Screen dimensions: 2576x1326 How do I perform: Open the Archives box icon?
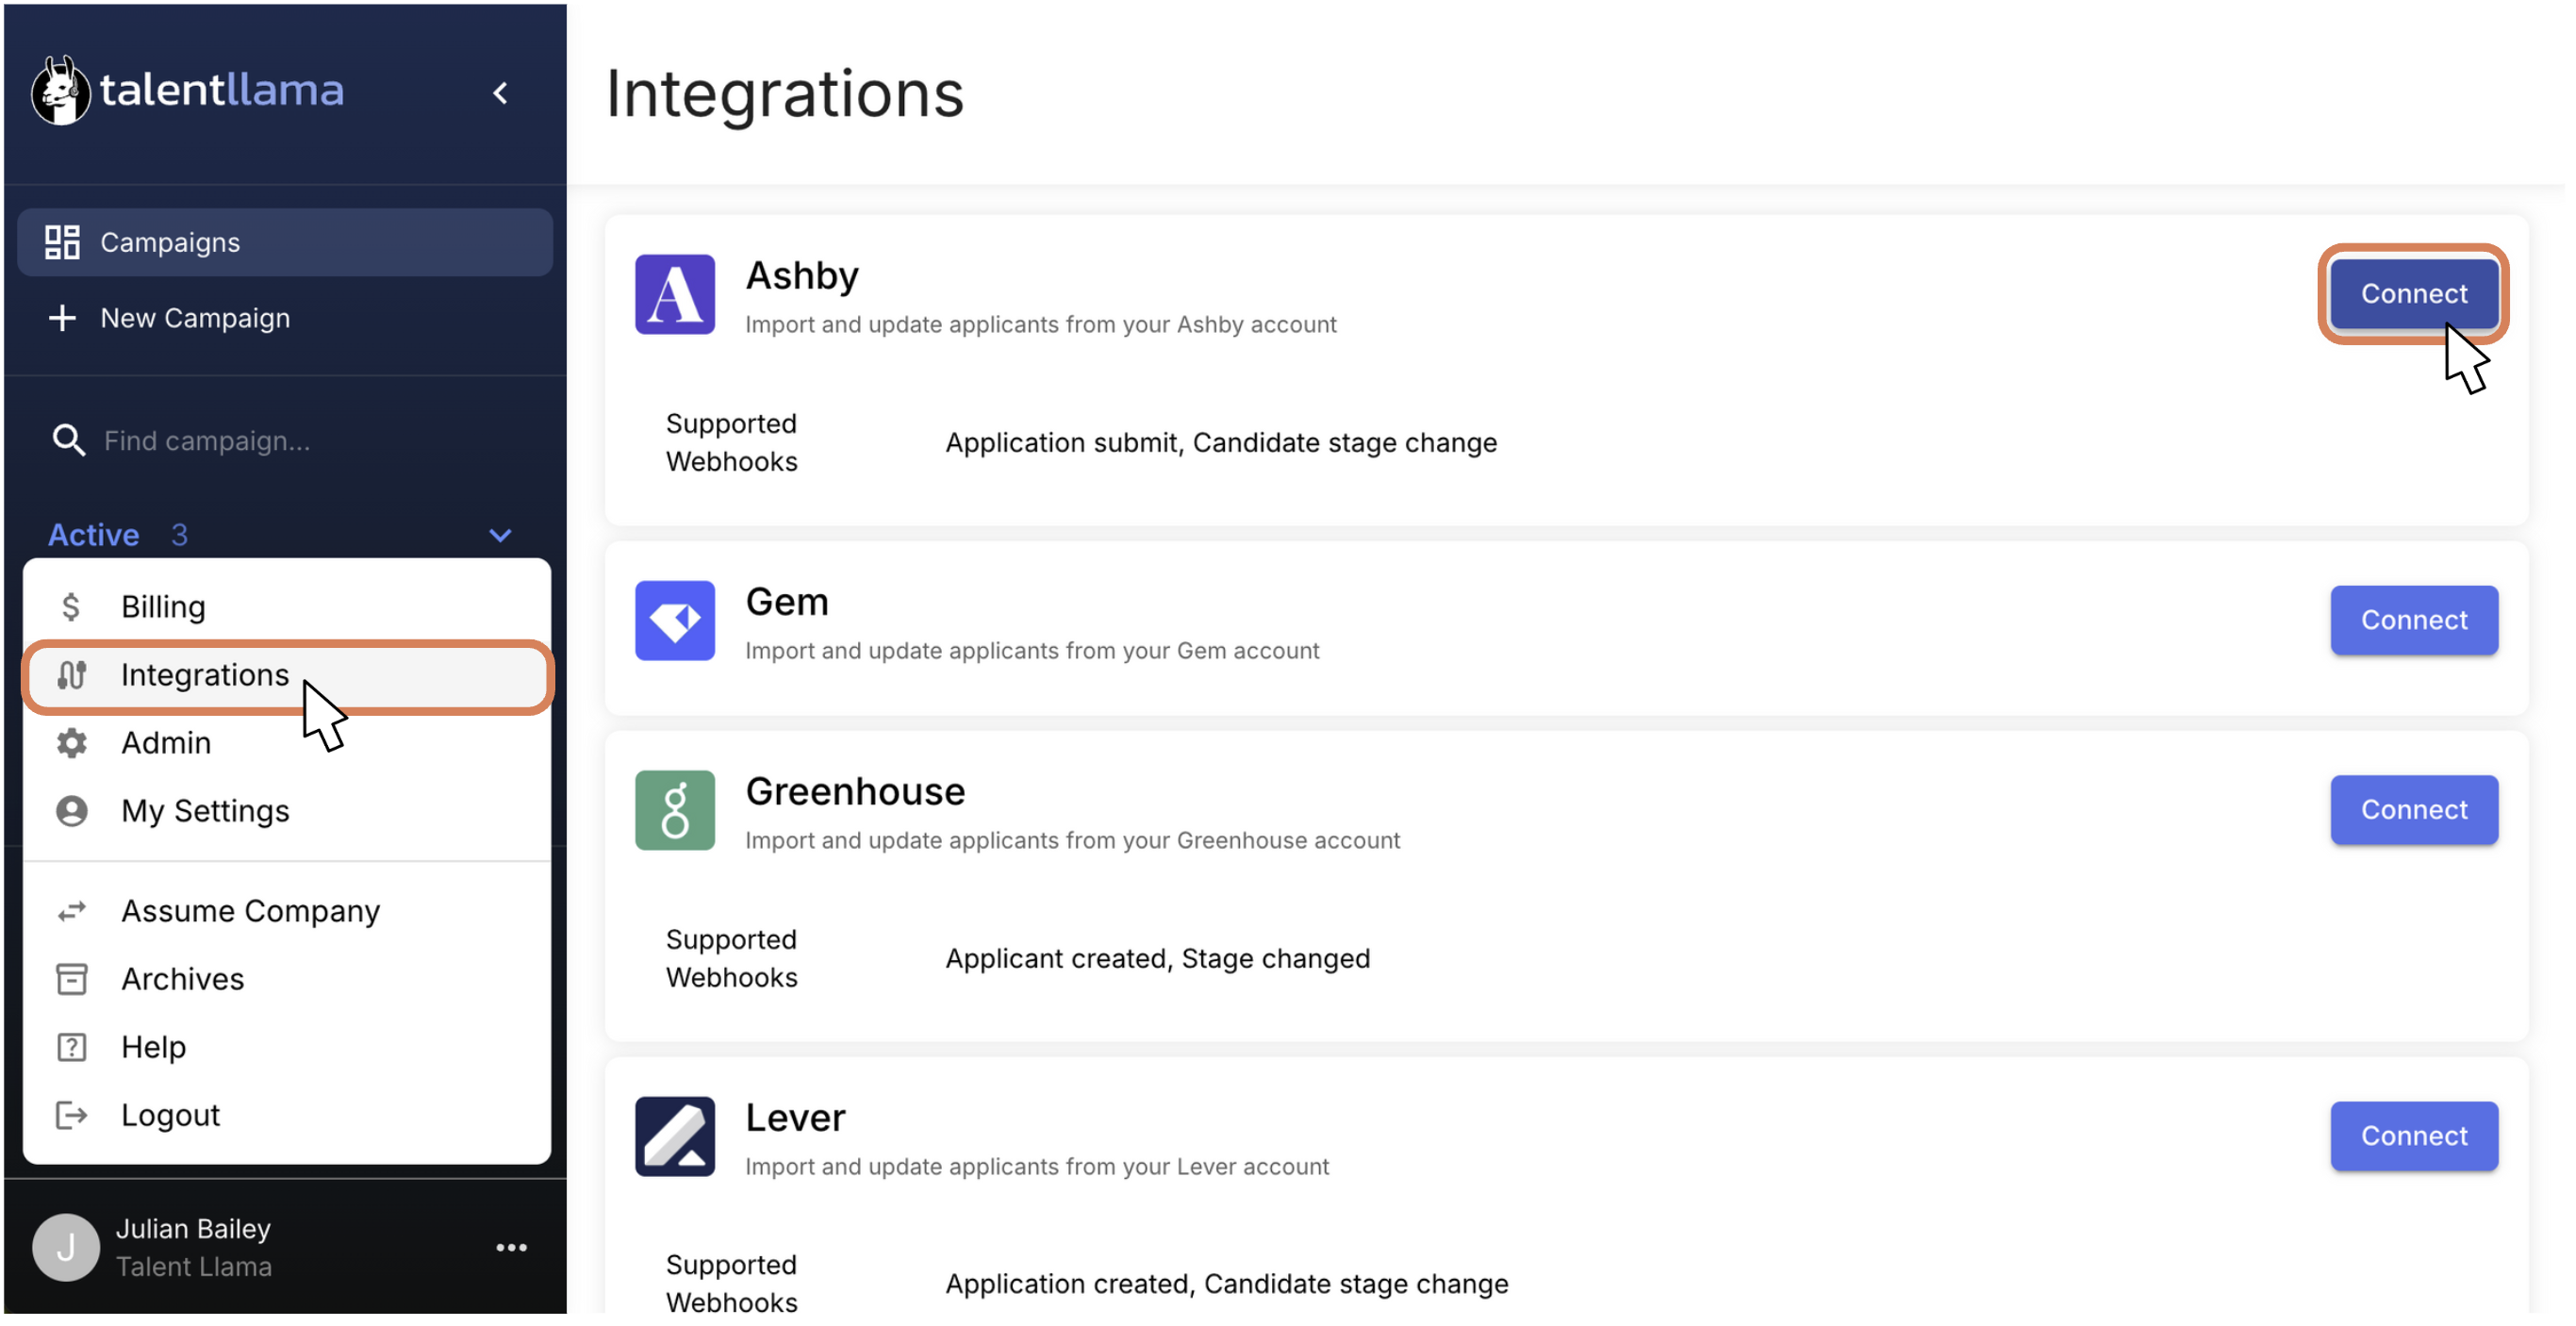point(71,980)
